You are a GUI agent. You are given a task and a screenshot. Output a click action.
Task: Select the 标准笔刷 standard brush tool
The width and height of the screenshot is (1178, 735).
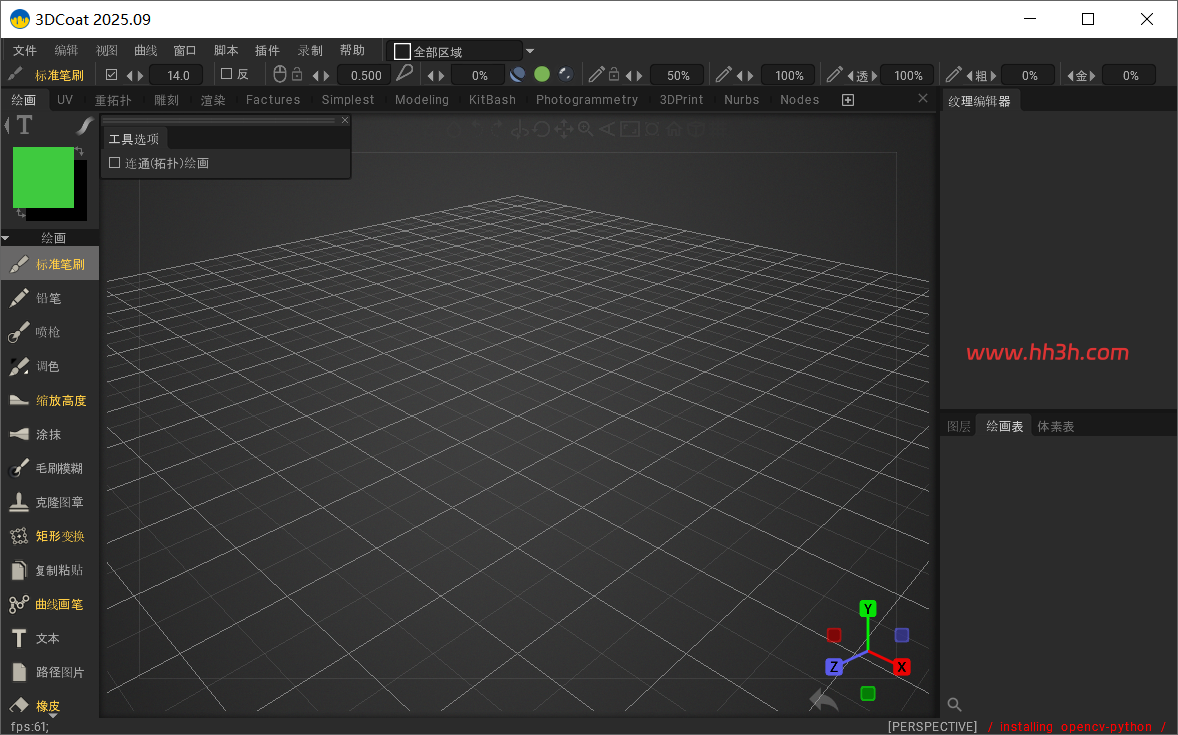[x=50, y=264]
